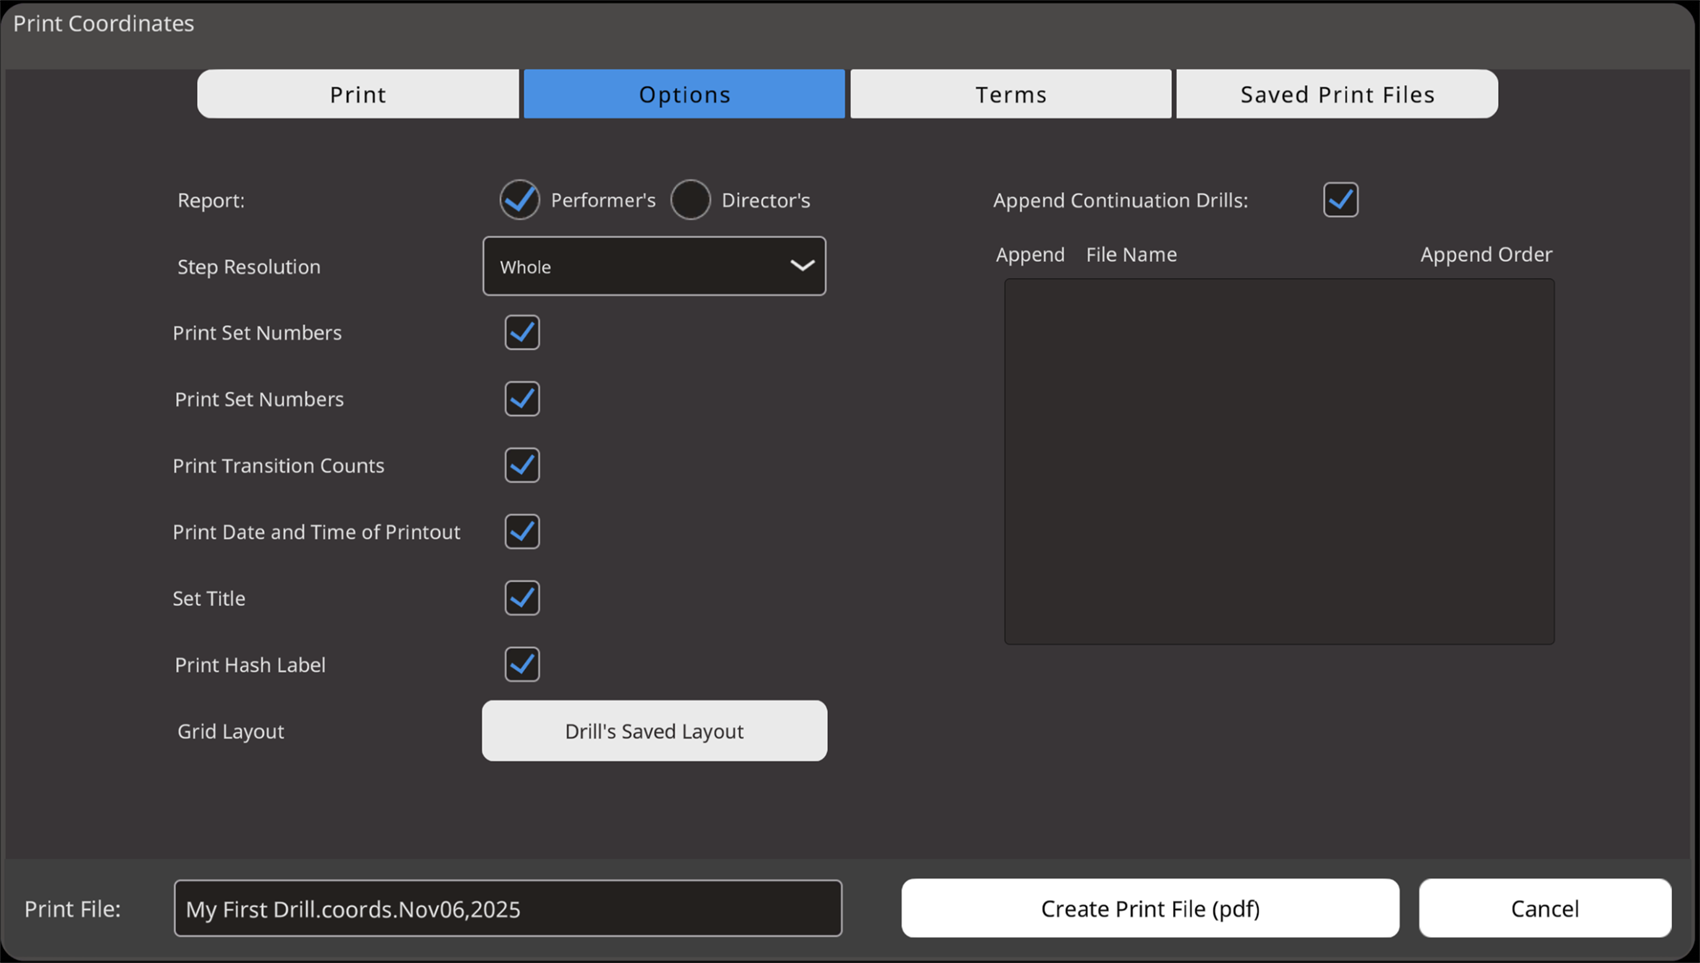This screenshot has height=963, width=1700.
Task: Select the Performer's report radio button
Action: coord(520,200)
